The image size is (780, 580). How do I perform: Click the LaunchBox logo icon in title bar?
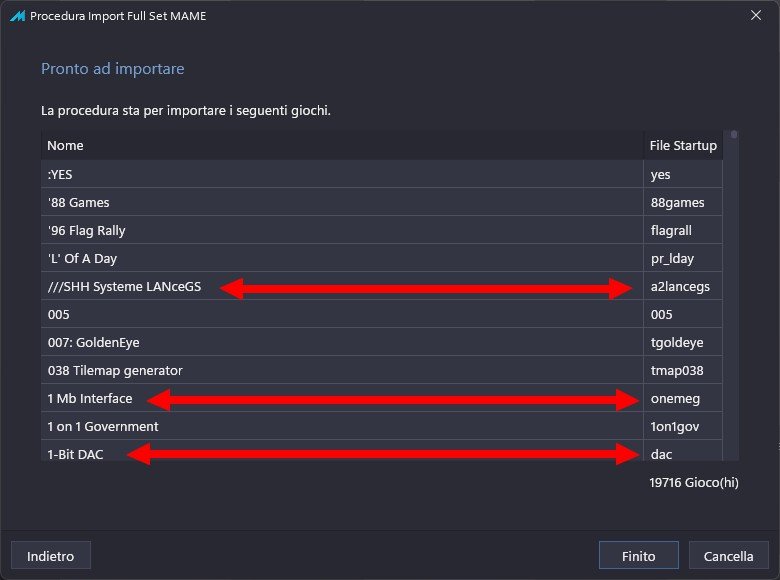(x=17, y=16)
